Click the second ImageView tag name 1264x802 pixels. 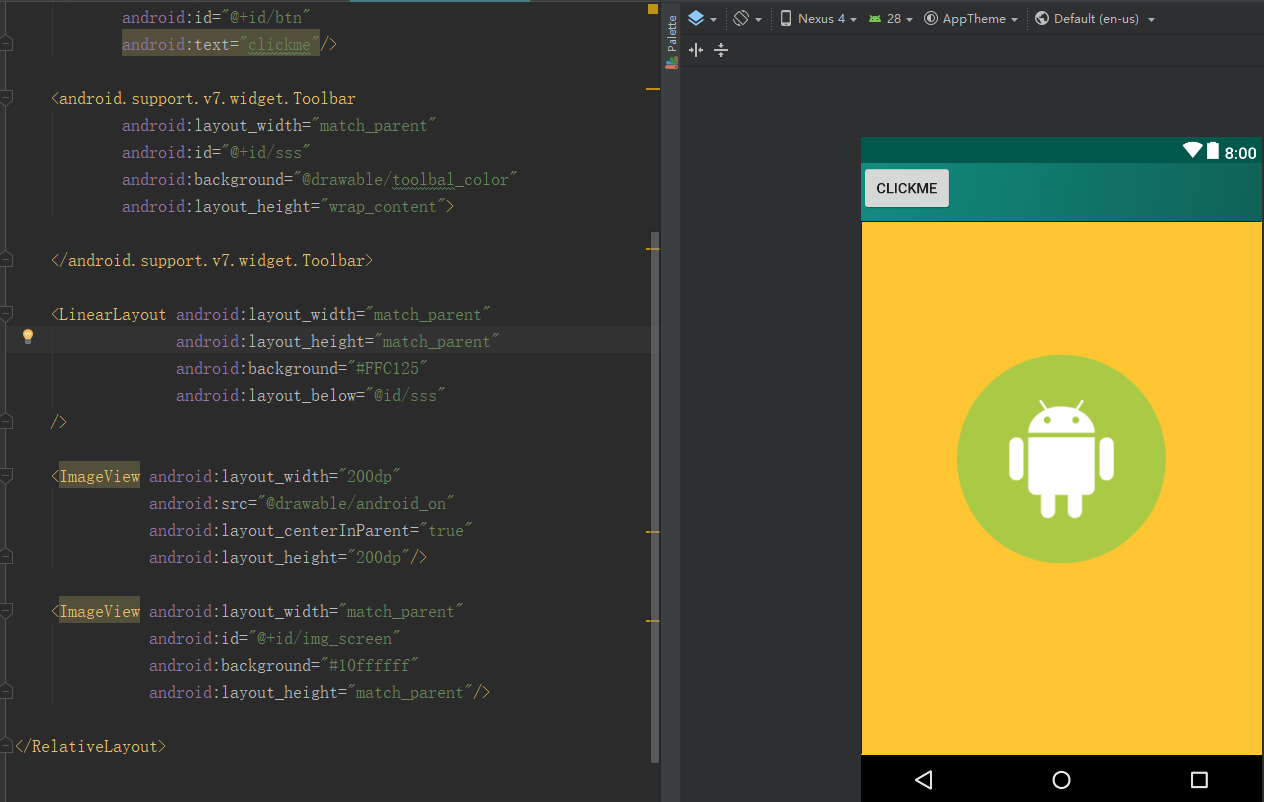[x=99, y=611]
